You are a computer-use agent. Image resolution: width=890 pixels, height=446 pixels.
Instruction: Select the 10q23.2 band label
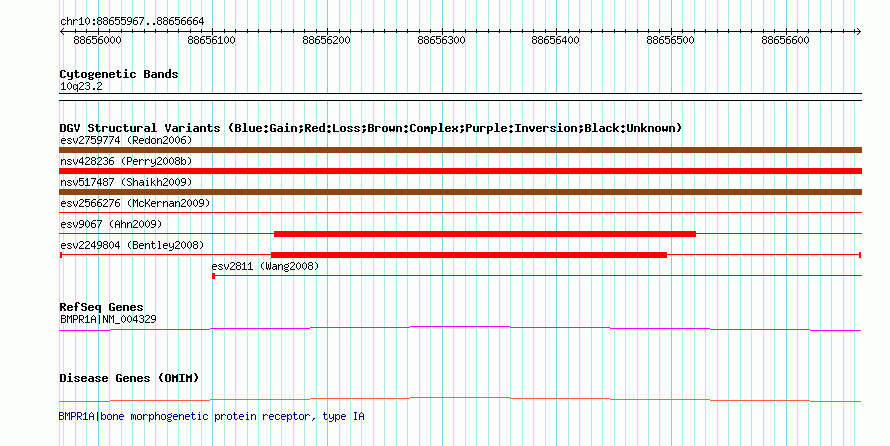[81, 87]
